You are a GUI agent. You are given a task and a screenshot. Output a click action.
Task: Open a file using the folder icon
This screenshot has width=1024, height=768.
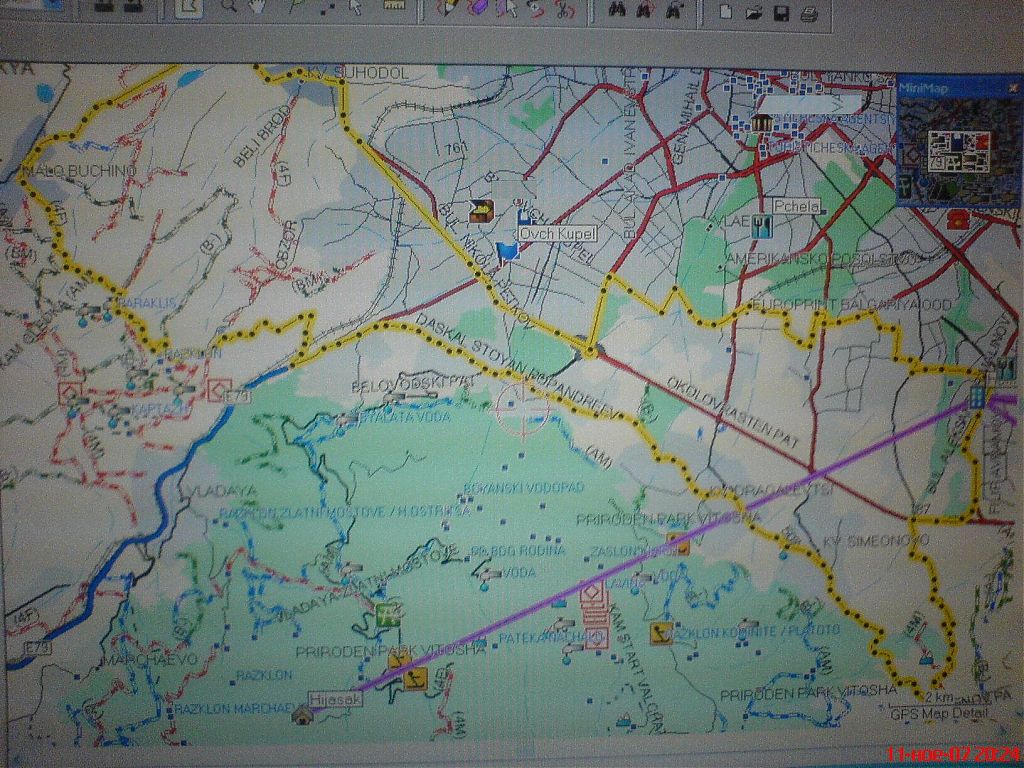[754, 12]
